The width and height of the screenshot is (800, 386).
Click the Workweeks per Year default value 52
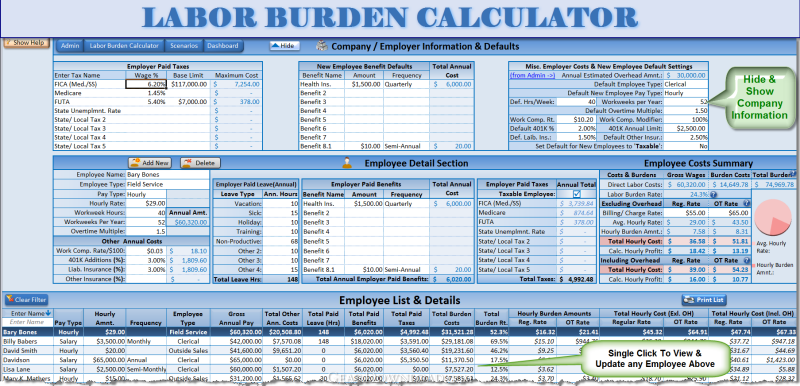(x=686, y=101)
